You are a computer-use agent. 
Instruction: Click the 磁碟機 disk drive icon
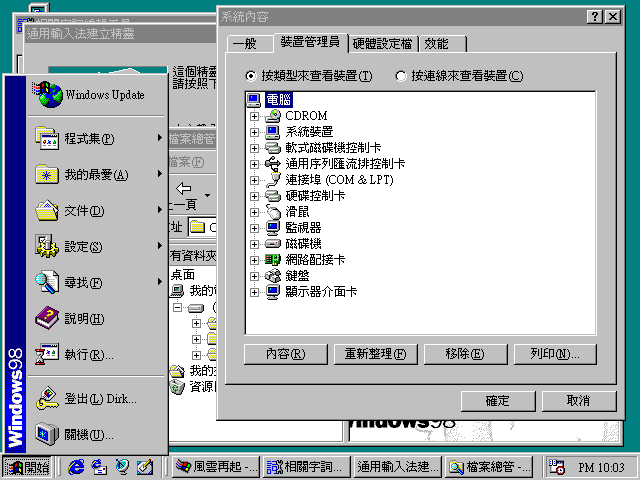tap(273, 244)
